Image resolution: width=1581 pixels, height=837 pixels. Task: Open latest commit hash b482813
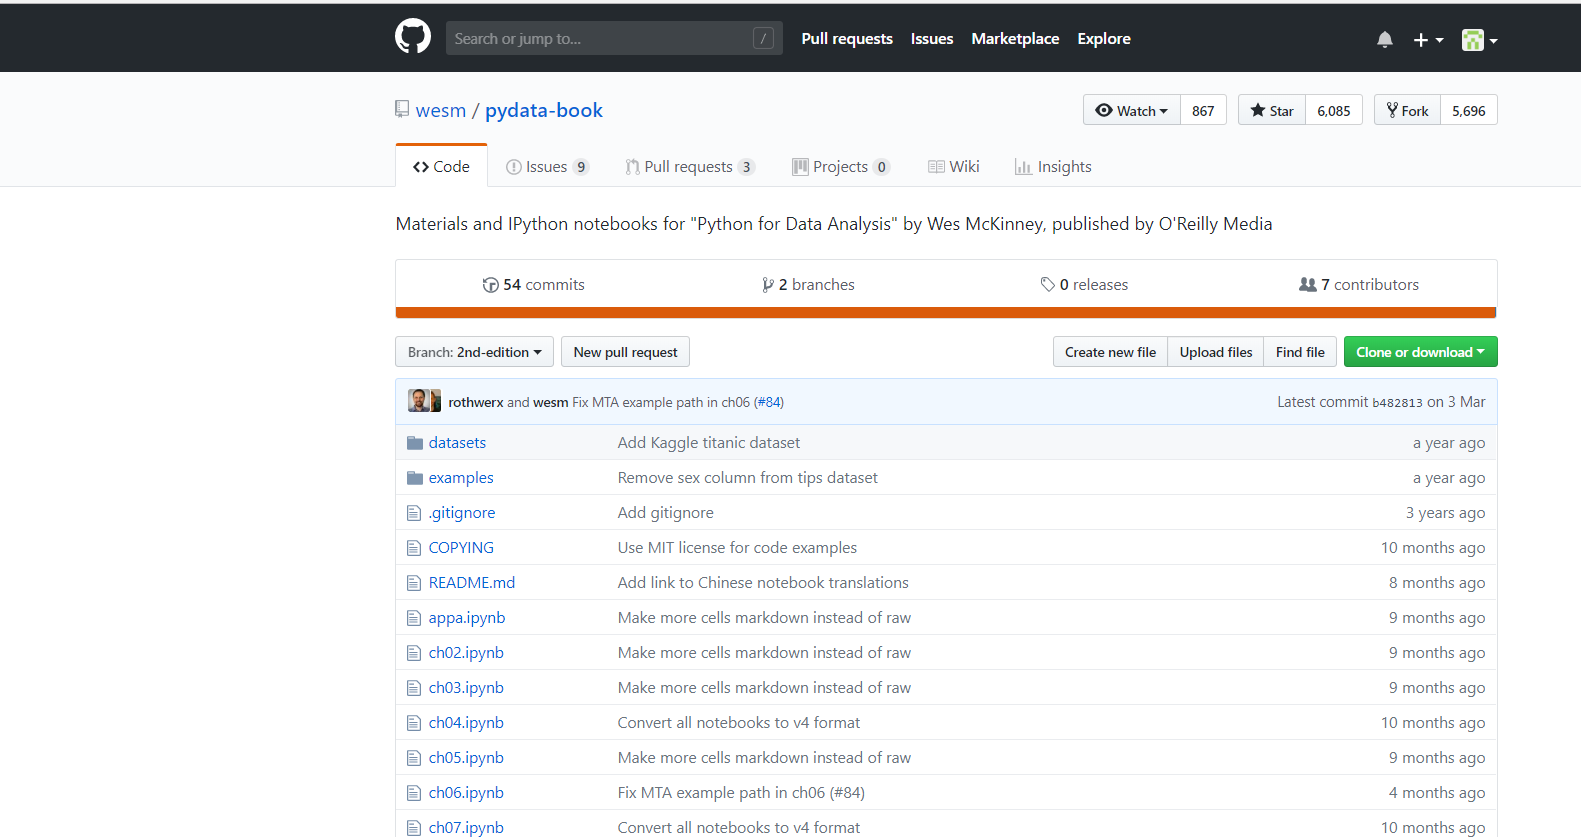tap(1397, 402)
